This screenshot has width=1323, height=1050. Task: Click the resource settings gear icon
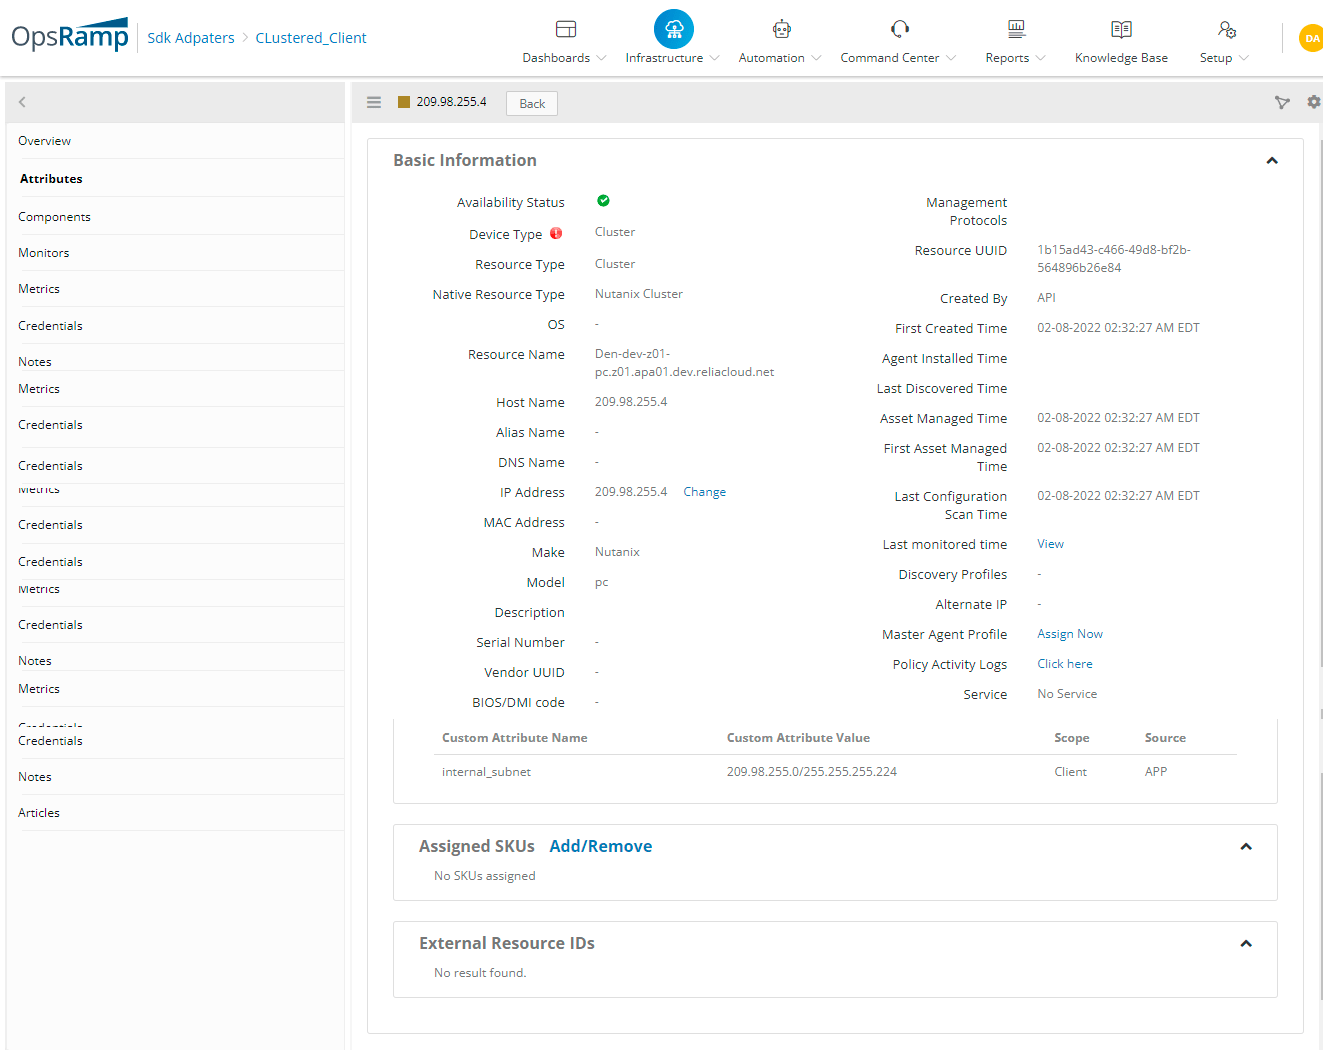point(1313,102)
